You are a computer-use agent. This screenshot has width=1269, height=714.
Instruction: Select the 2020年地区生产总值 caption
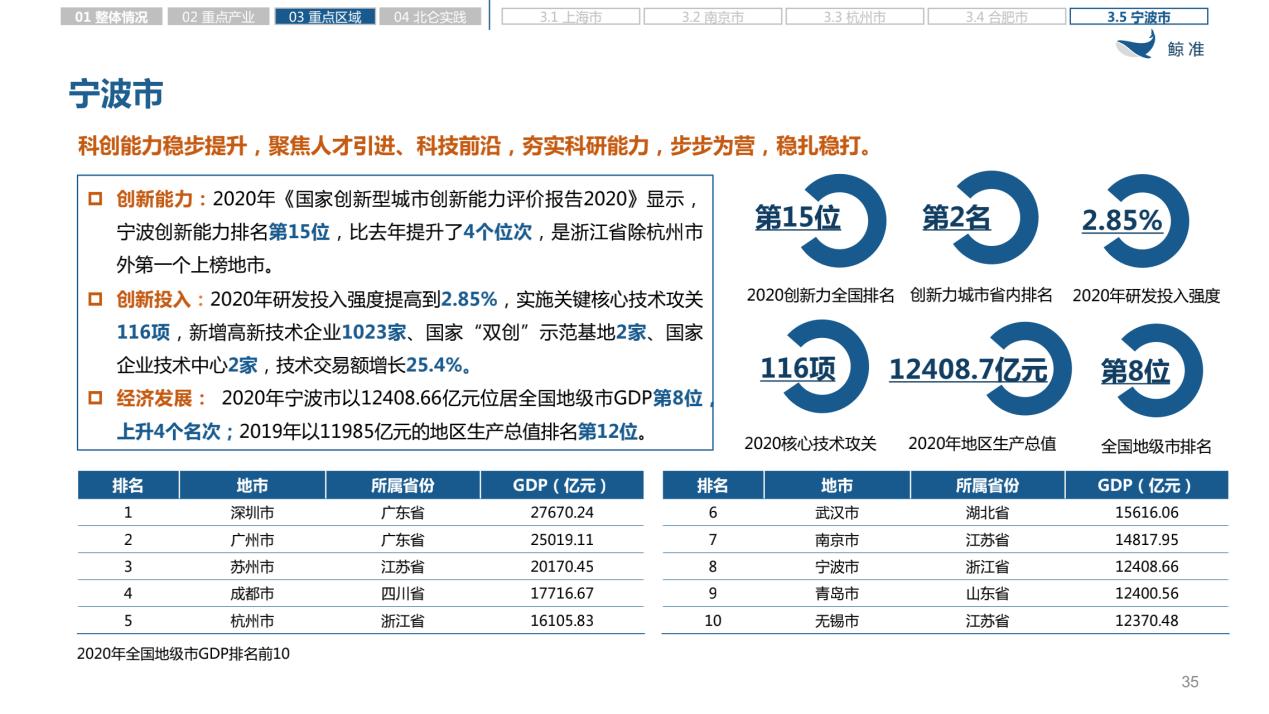click(982, 444)
